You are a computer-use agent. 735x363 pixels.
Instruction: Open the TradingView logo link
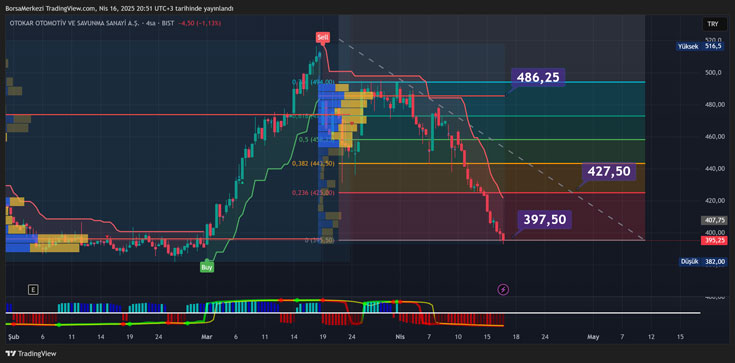30,354
